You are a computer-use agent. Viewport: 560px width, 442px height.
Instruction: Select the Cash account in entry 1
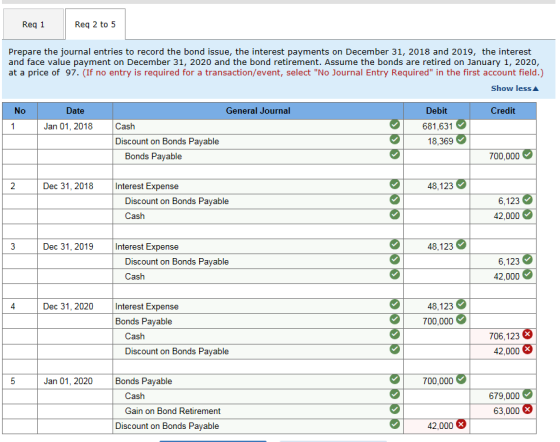pyautogui.click(x=258, y=126)
